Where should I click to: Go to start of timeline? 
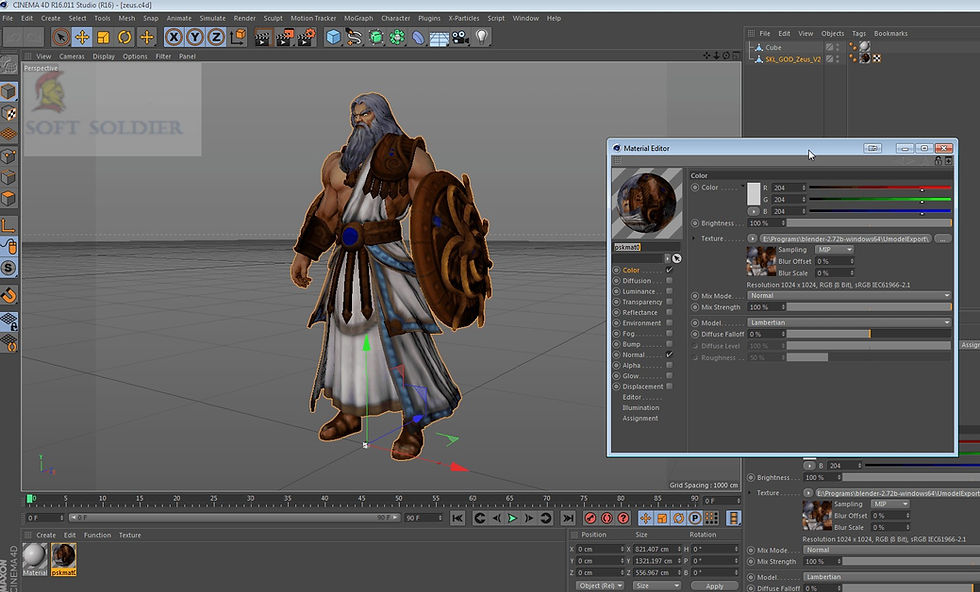(458, 518)
